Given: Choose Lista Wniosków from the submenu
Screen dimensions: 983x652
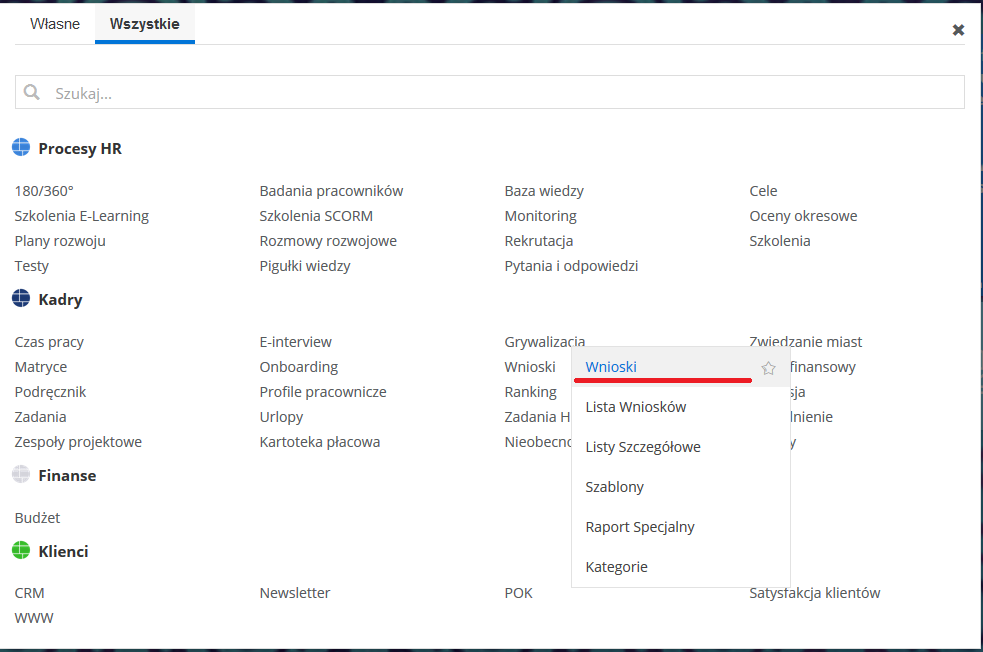Looking at the screenshot, I should click(x=636, y=407).
